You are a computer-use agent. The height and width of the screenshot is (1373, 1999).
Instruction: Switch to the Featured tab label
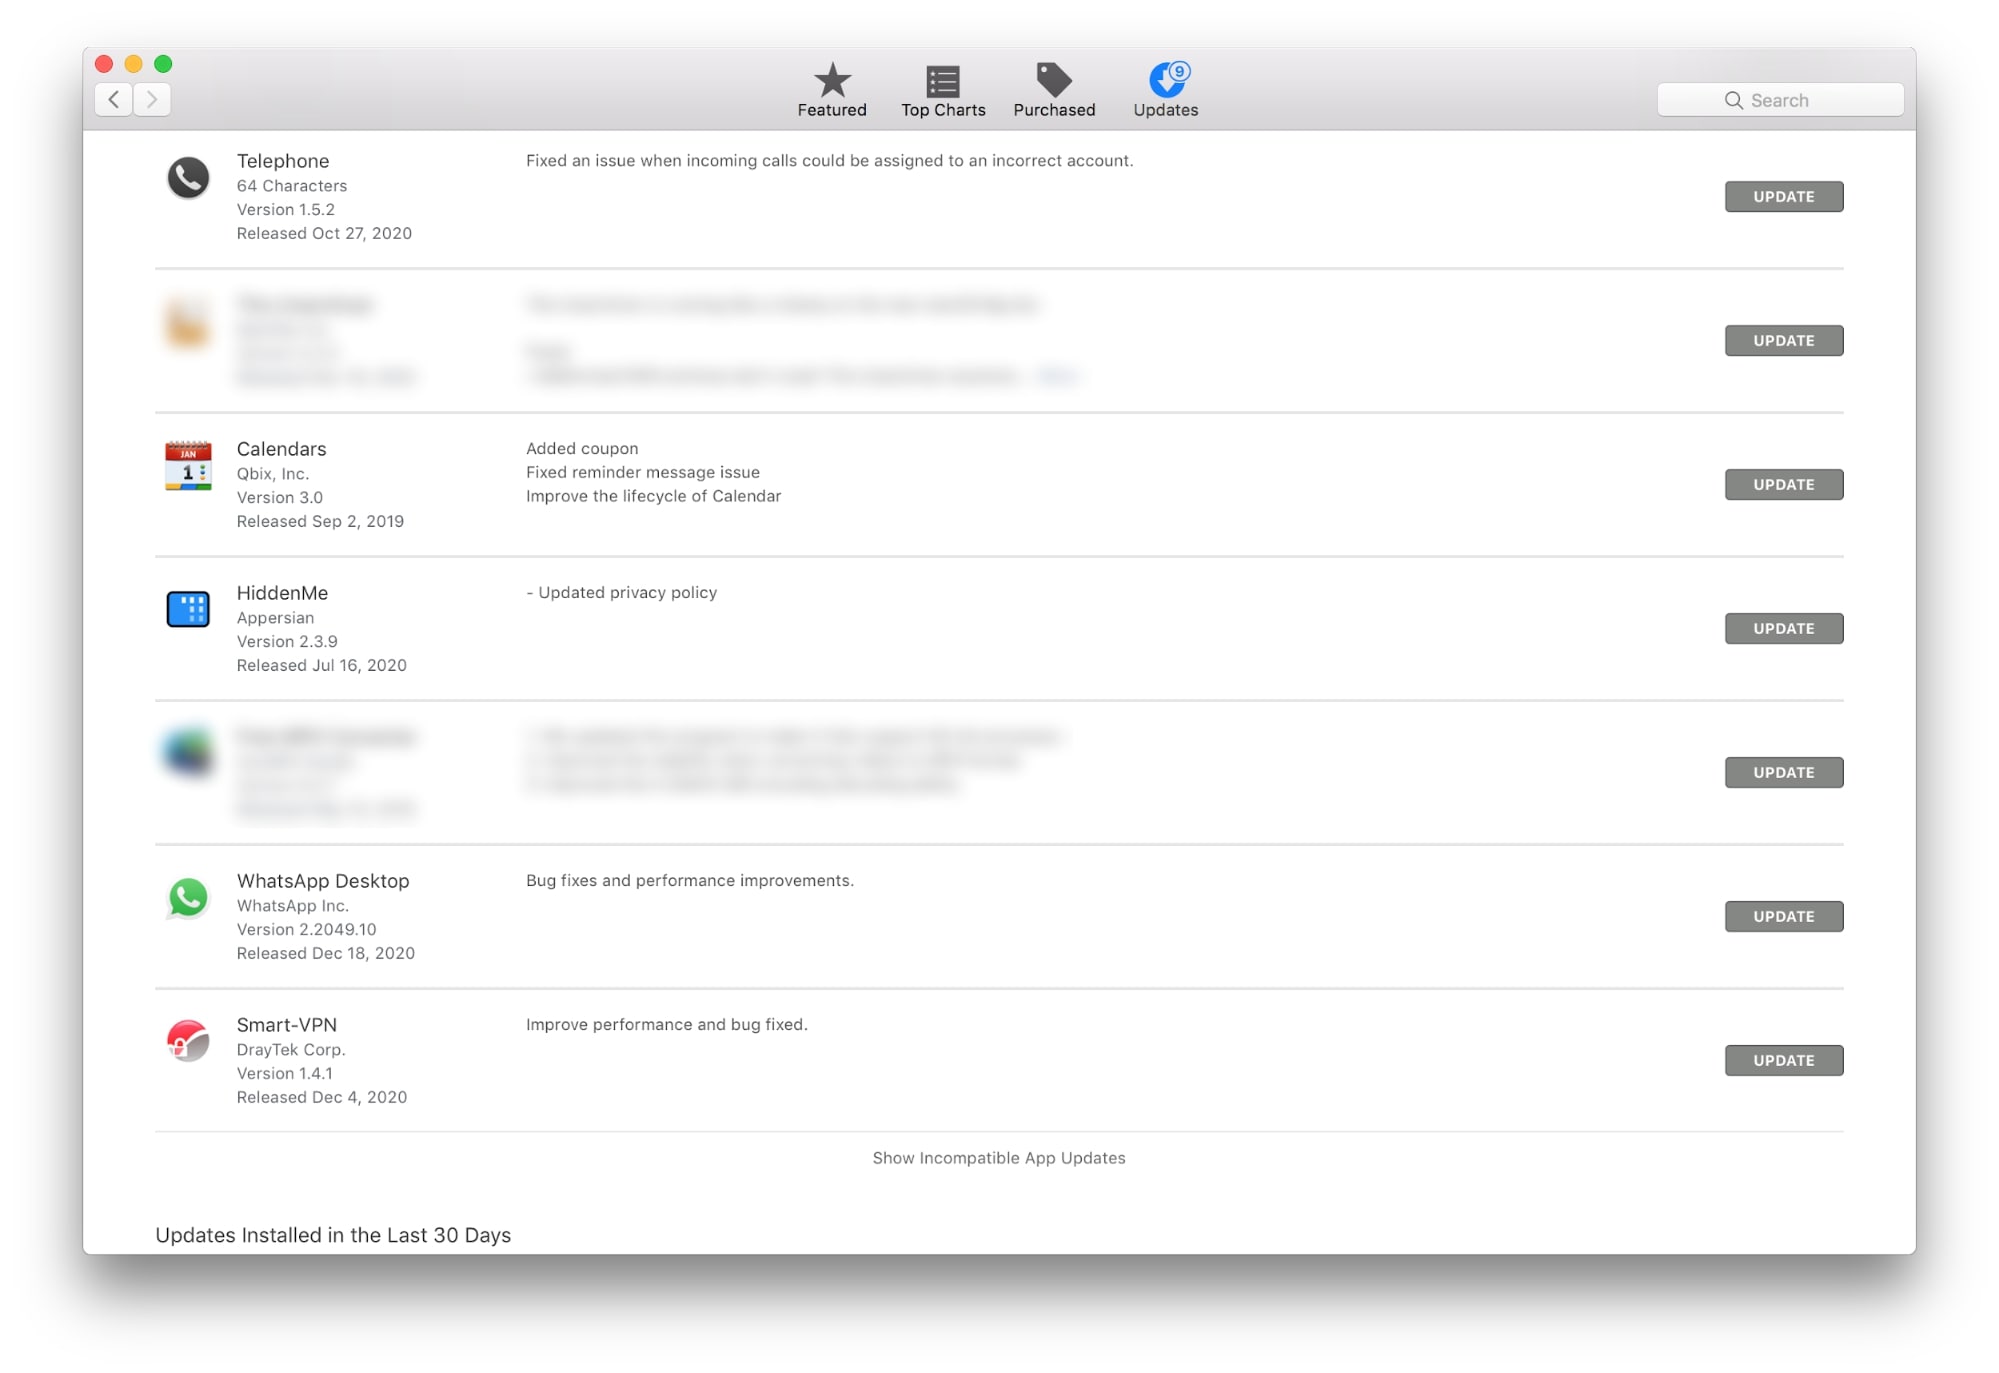coord(832,110)
